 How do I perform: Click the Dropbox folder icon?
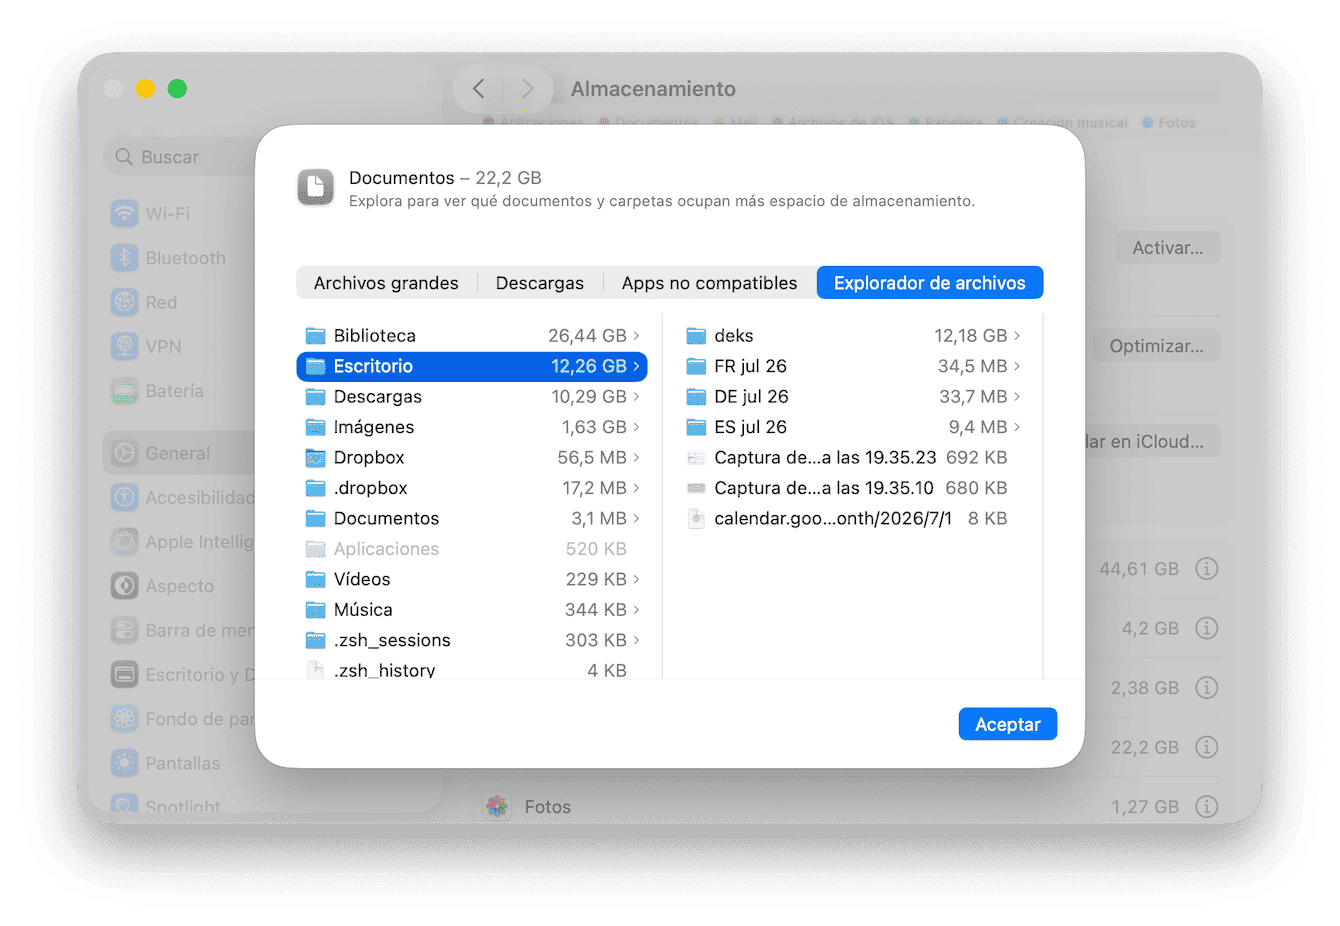[316, 458]
